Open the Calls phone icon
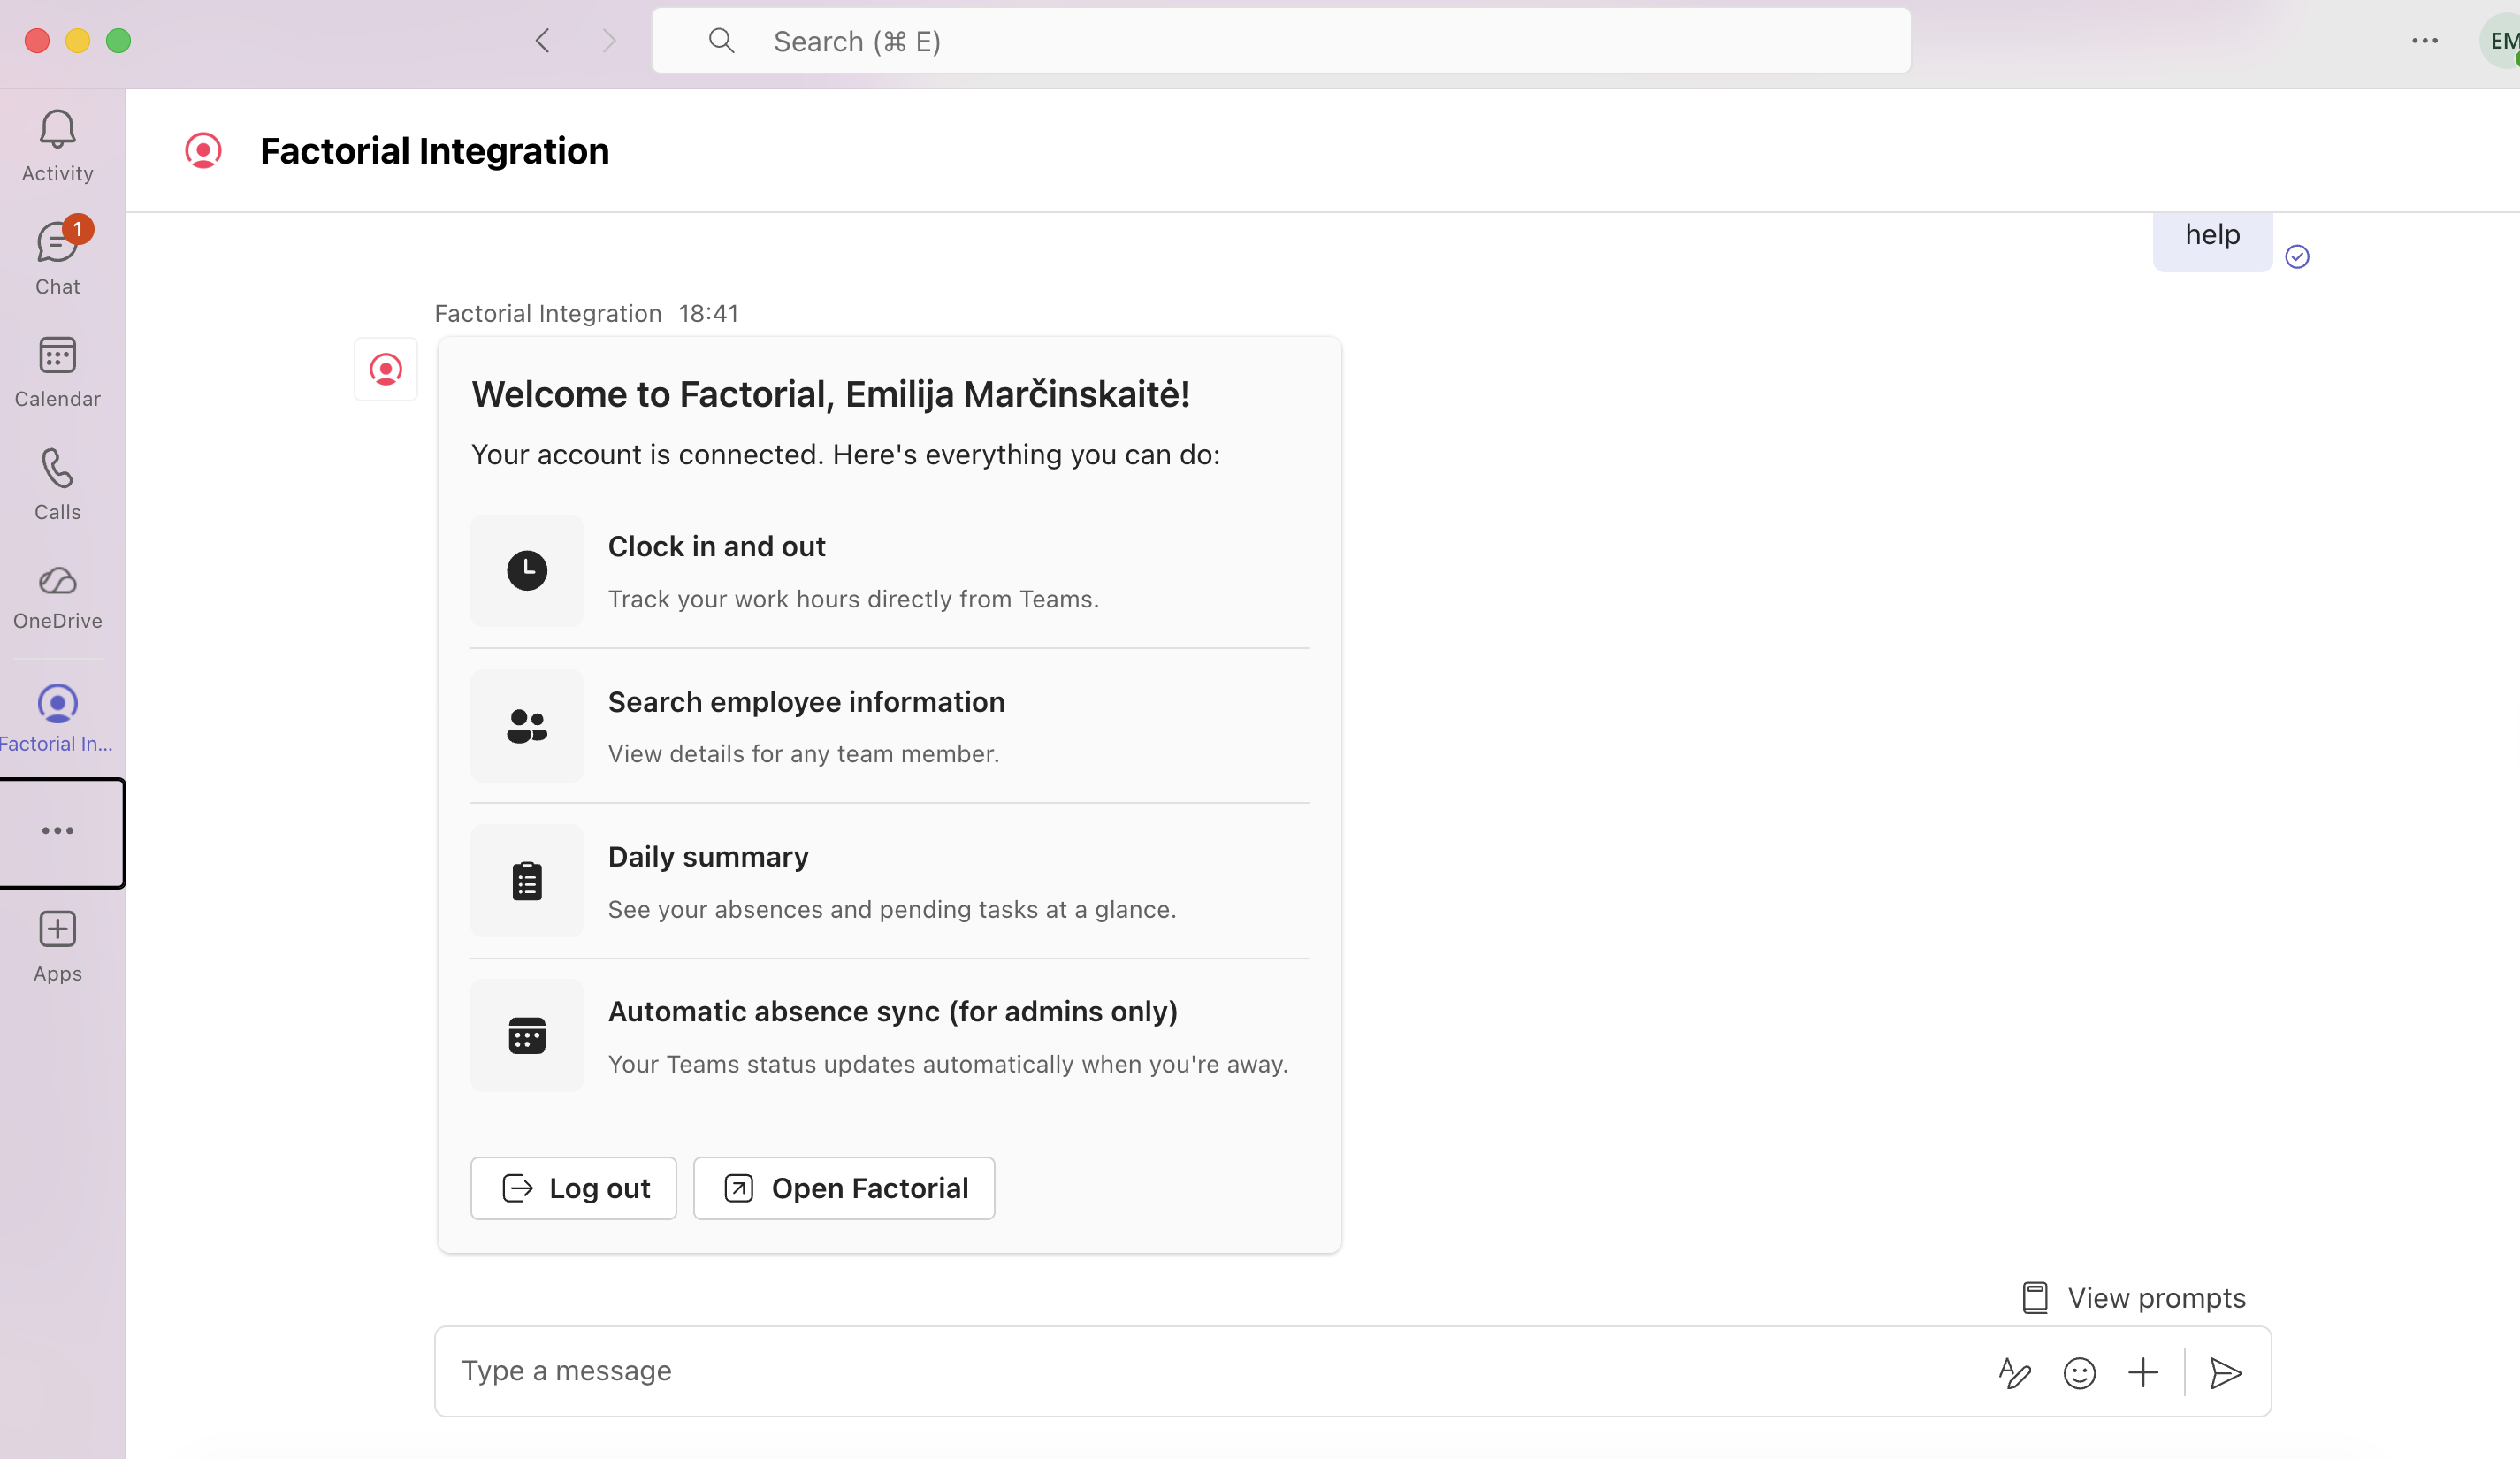The image size is (2520, 1459). click(57, 484)
